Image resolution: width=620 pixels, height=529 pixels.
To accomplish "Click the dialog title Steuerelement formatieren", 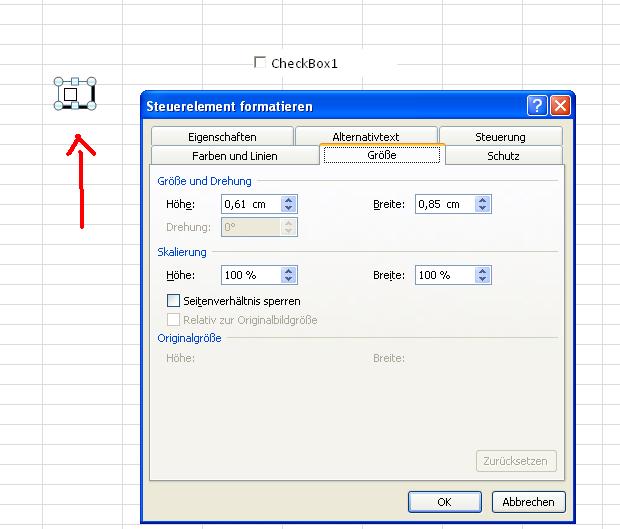I will [229, 106].
